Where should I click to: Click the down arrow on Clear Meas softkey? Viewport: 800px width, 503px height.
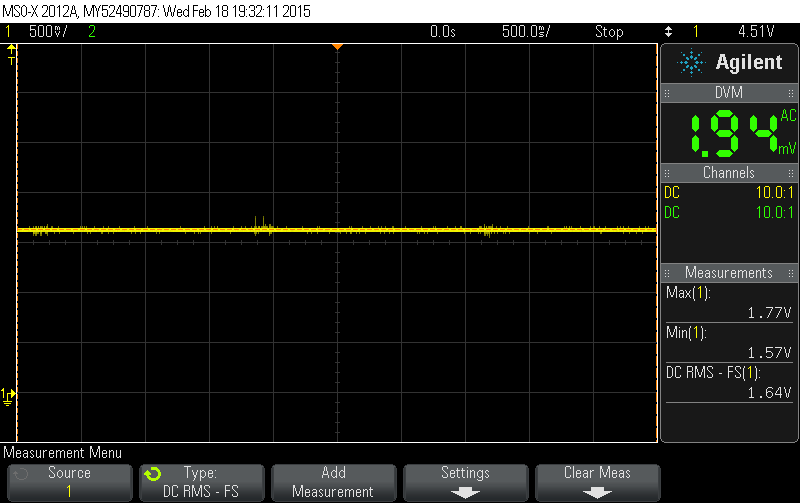(x=597, y=493)
